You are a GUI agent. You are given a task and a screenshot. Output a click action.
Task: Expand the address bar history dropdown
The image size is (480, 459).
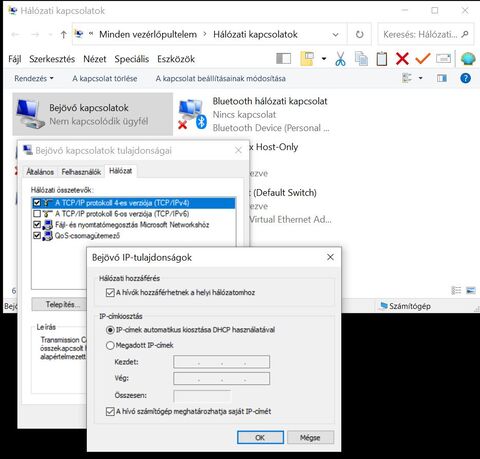[335, 34]
